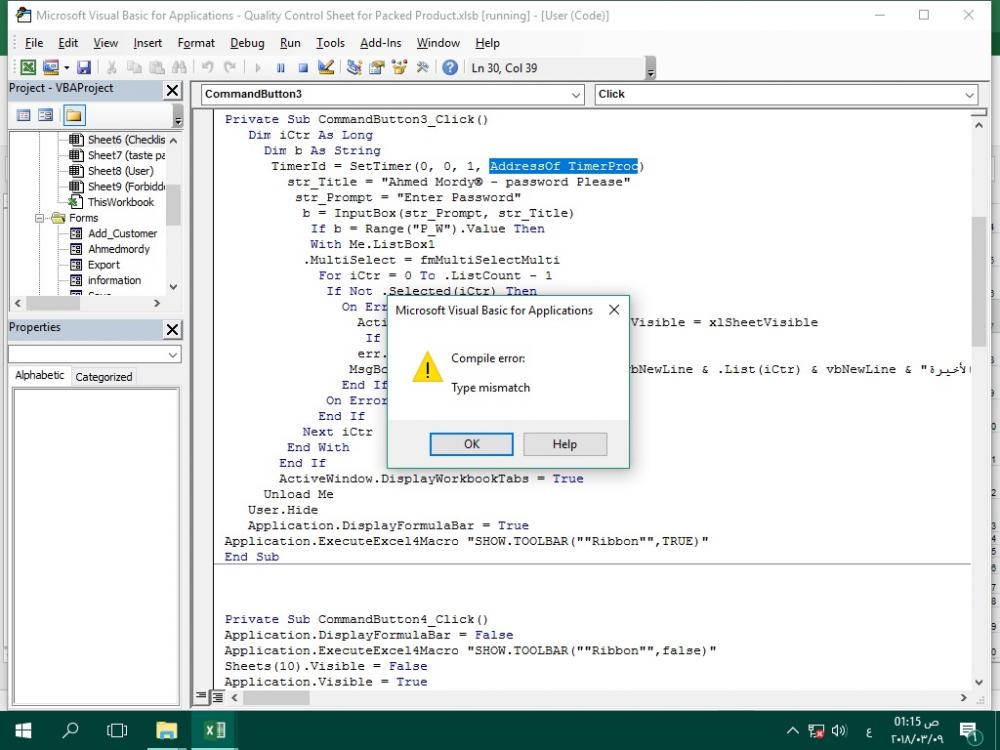Click OK in the Compile error dialog

click(471, 444)
